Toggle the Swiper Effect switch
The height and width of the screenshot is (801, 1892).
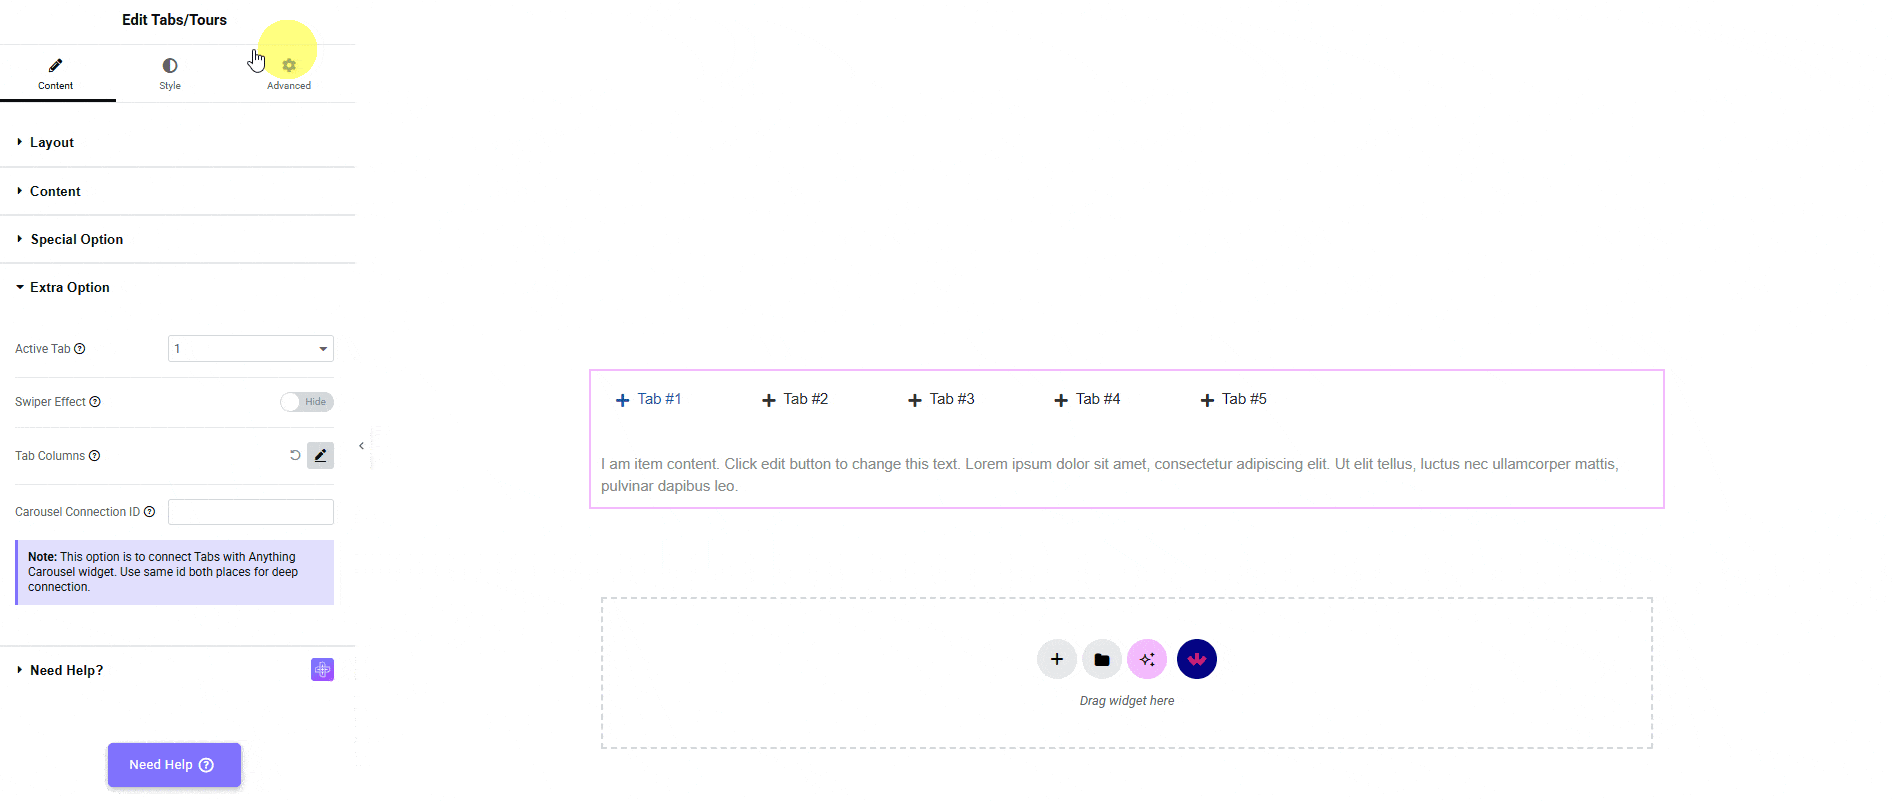(x=307, y=402)
